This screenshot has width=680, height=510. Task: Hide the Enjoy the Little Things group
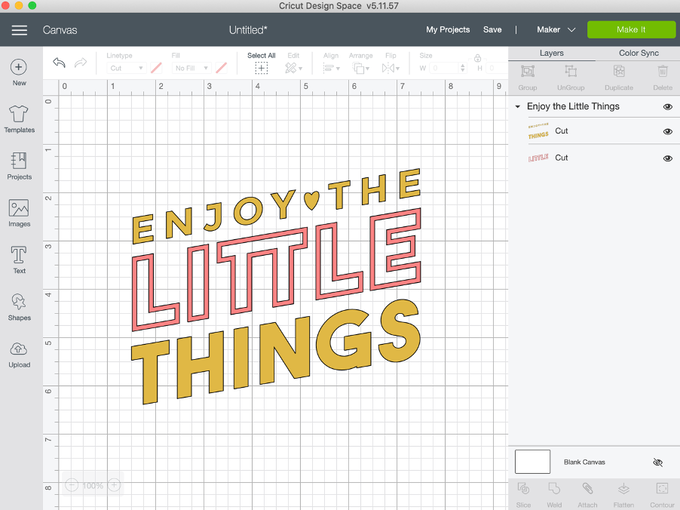(667, 106)
